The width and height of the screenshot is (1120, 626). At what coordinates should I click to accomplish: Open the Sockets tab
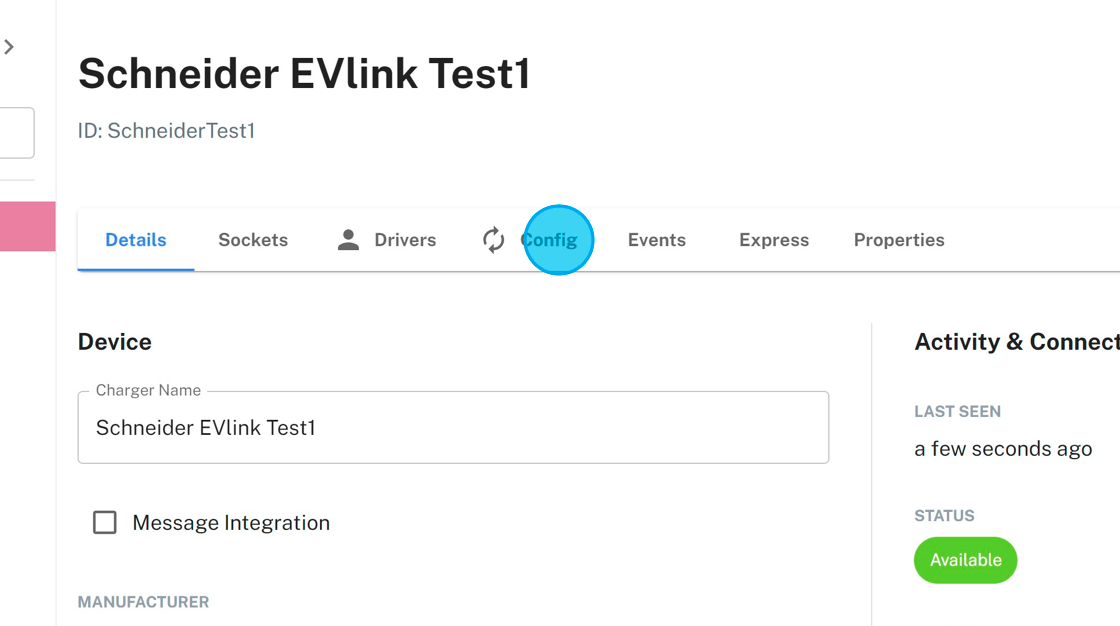coord(253,240)
